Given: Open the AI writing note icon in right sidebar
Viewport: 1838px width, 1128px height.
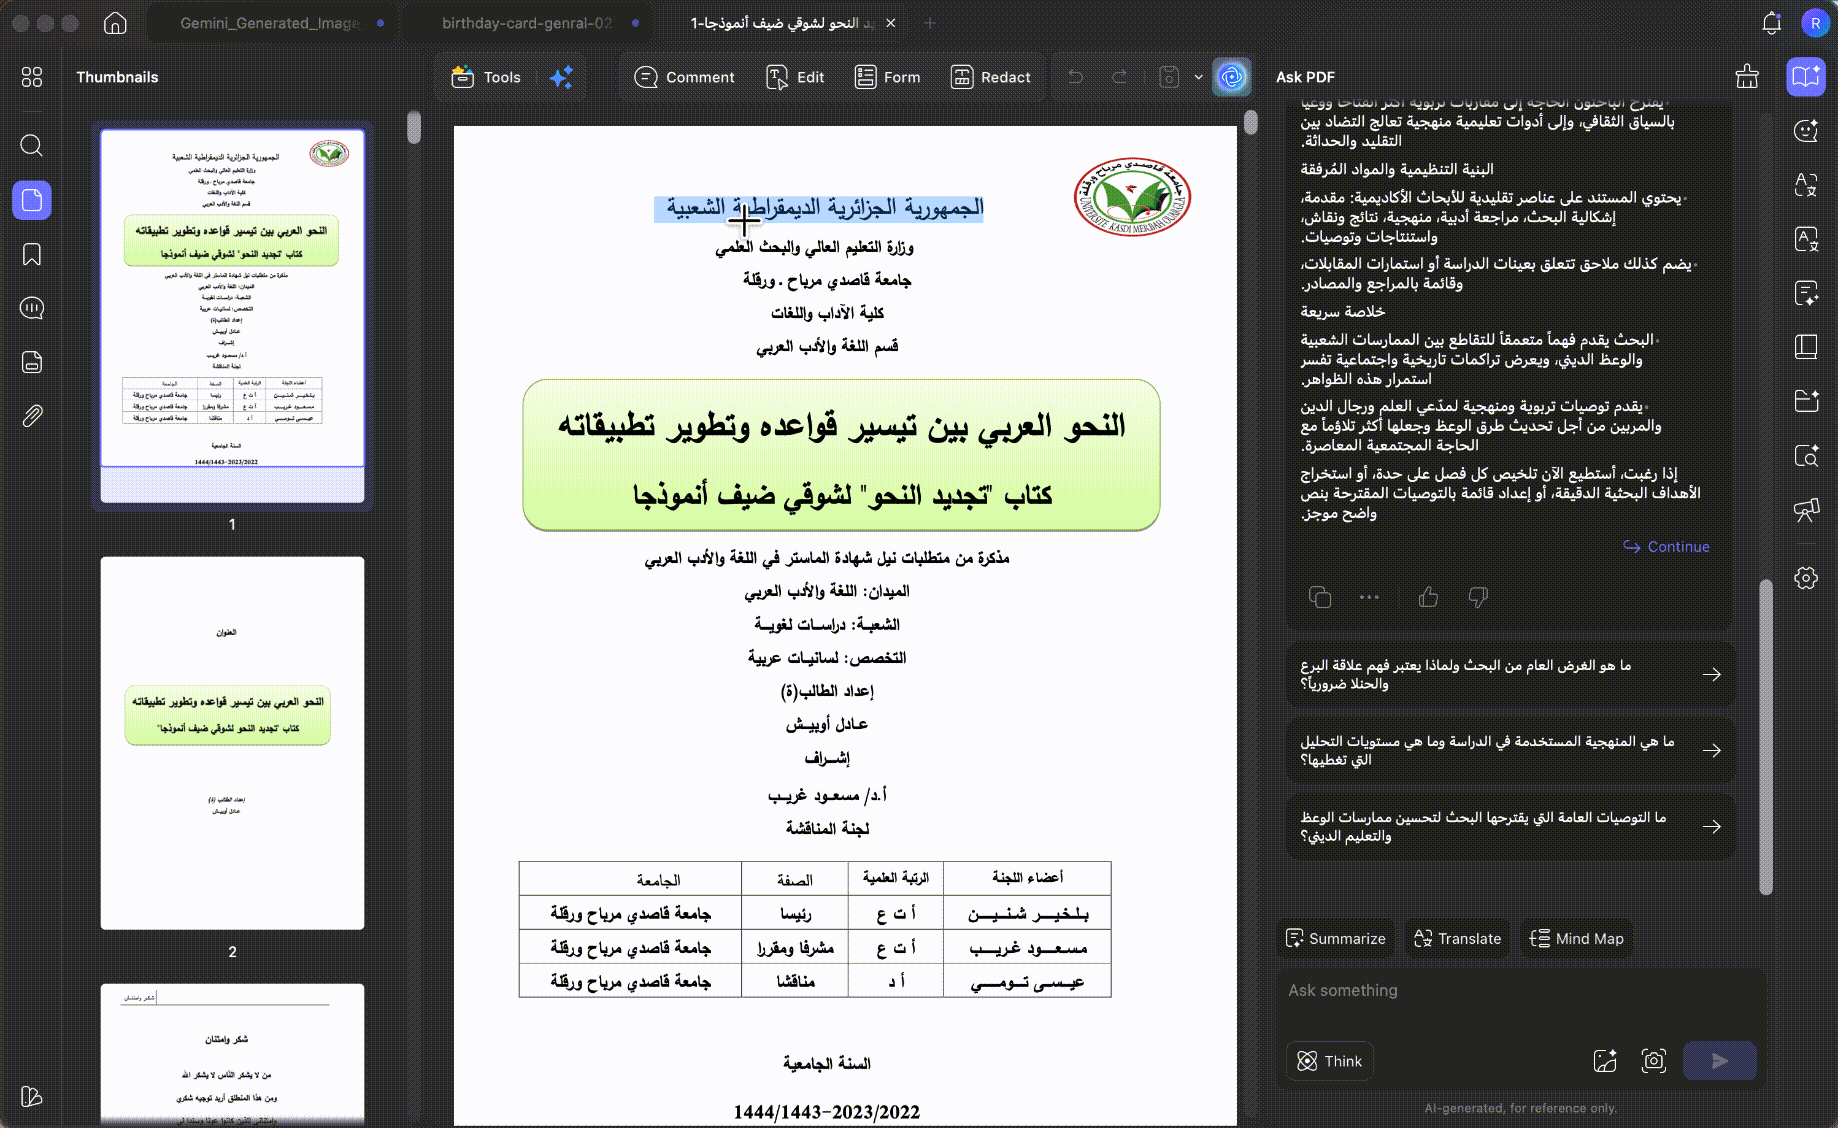Looking at the screenshot, I should pyautogui.click(x=1806, y=292).
